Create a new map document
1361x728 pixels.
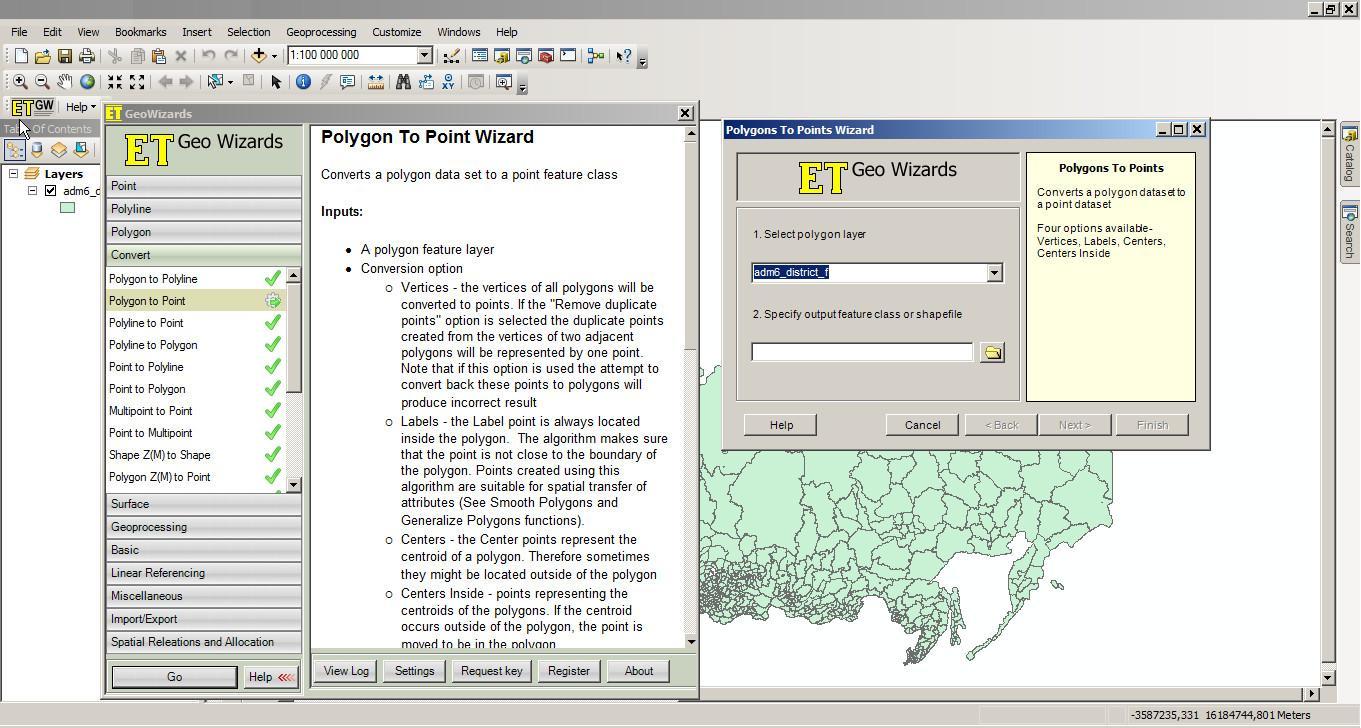click(x=21, y=56)
